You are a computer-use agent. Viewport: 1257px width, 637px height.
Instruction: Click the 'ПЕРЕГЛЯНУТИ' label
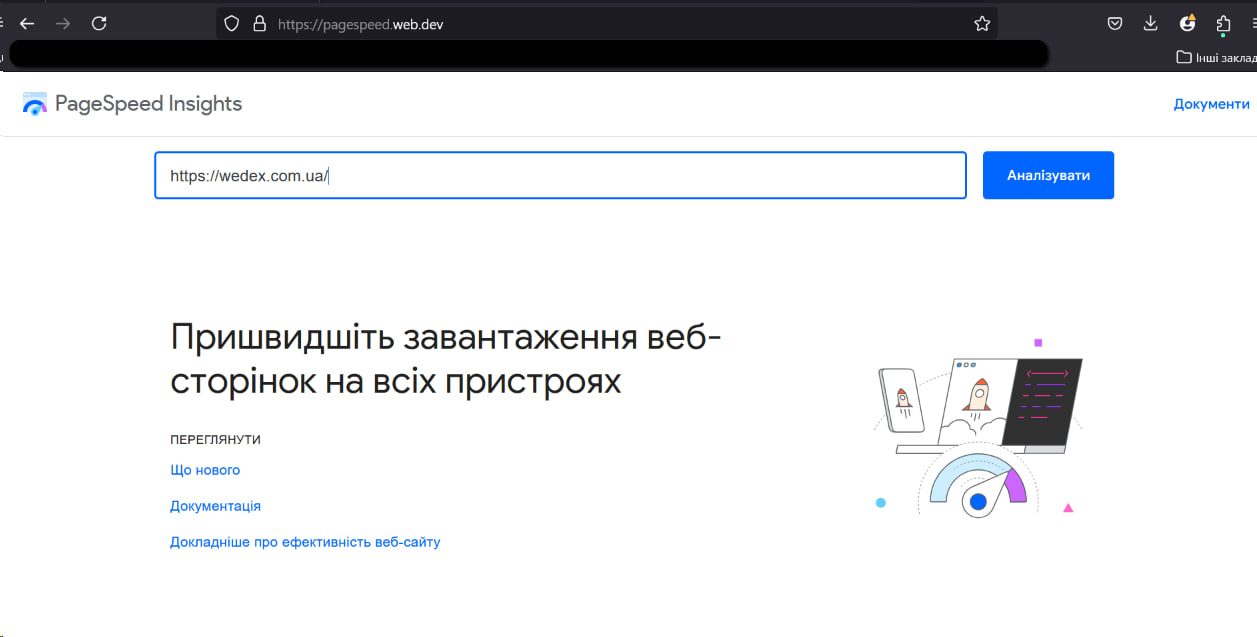[215, 440]
